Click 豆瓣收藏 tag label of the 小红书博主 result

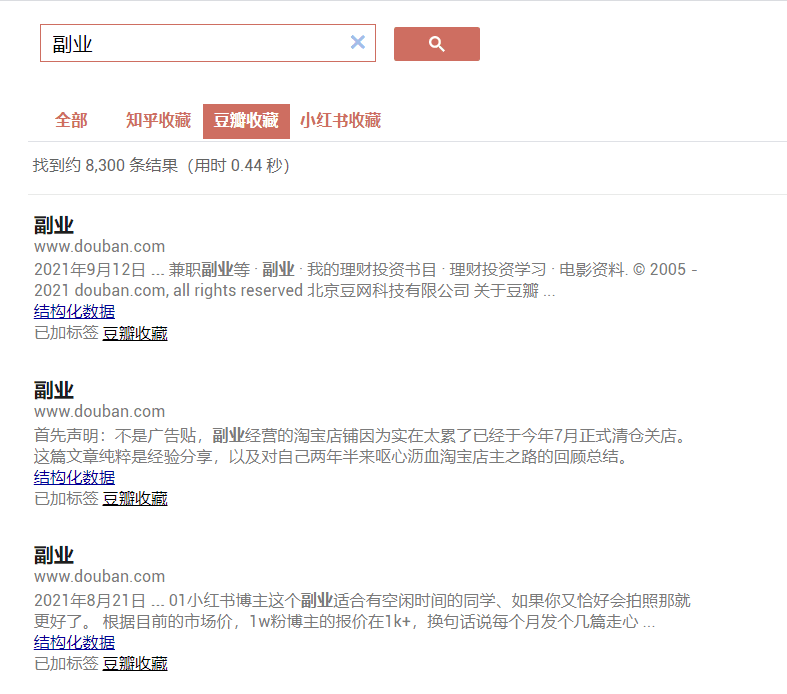tap(135, 663)
